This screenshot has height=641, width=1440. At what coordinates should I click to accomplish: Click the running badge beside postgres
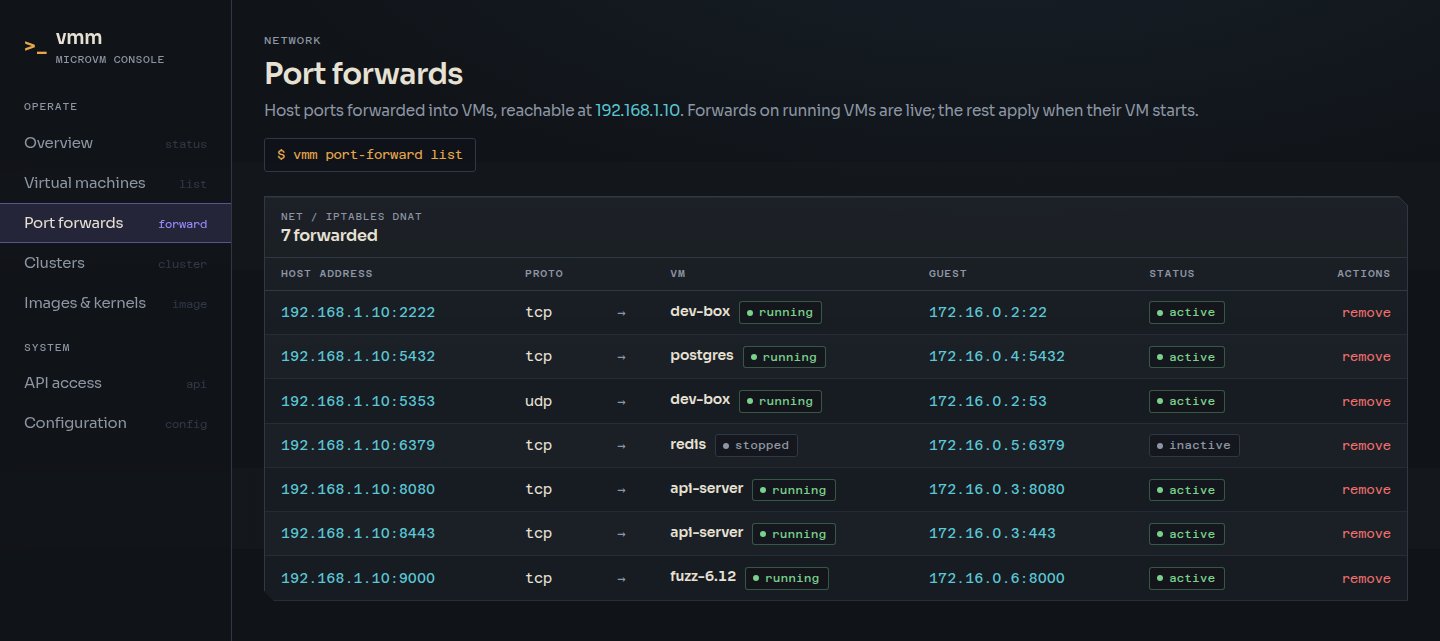click(x=784, y=357)
